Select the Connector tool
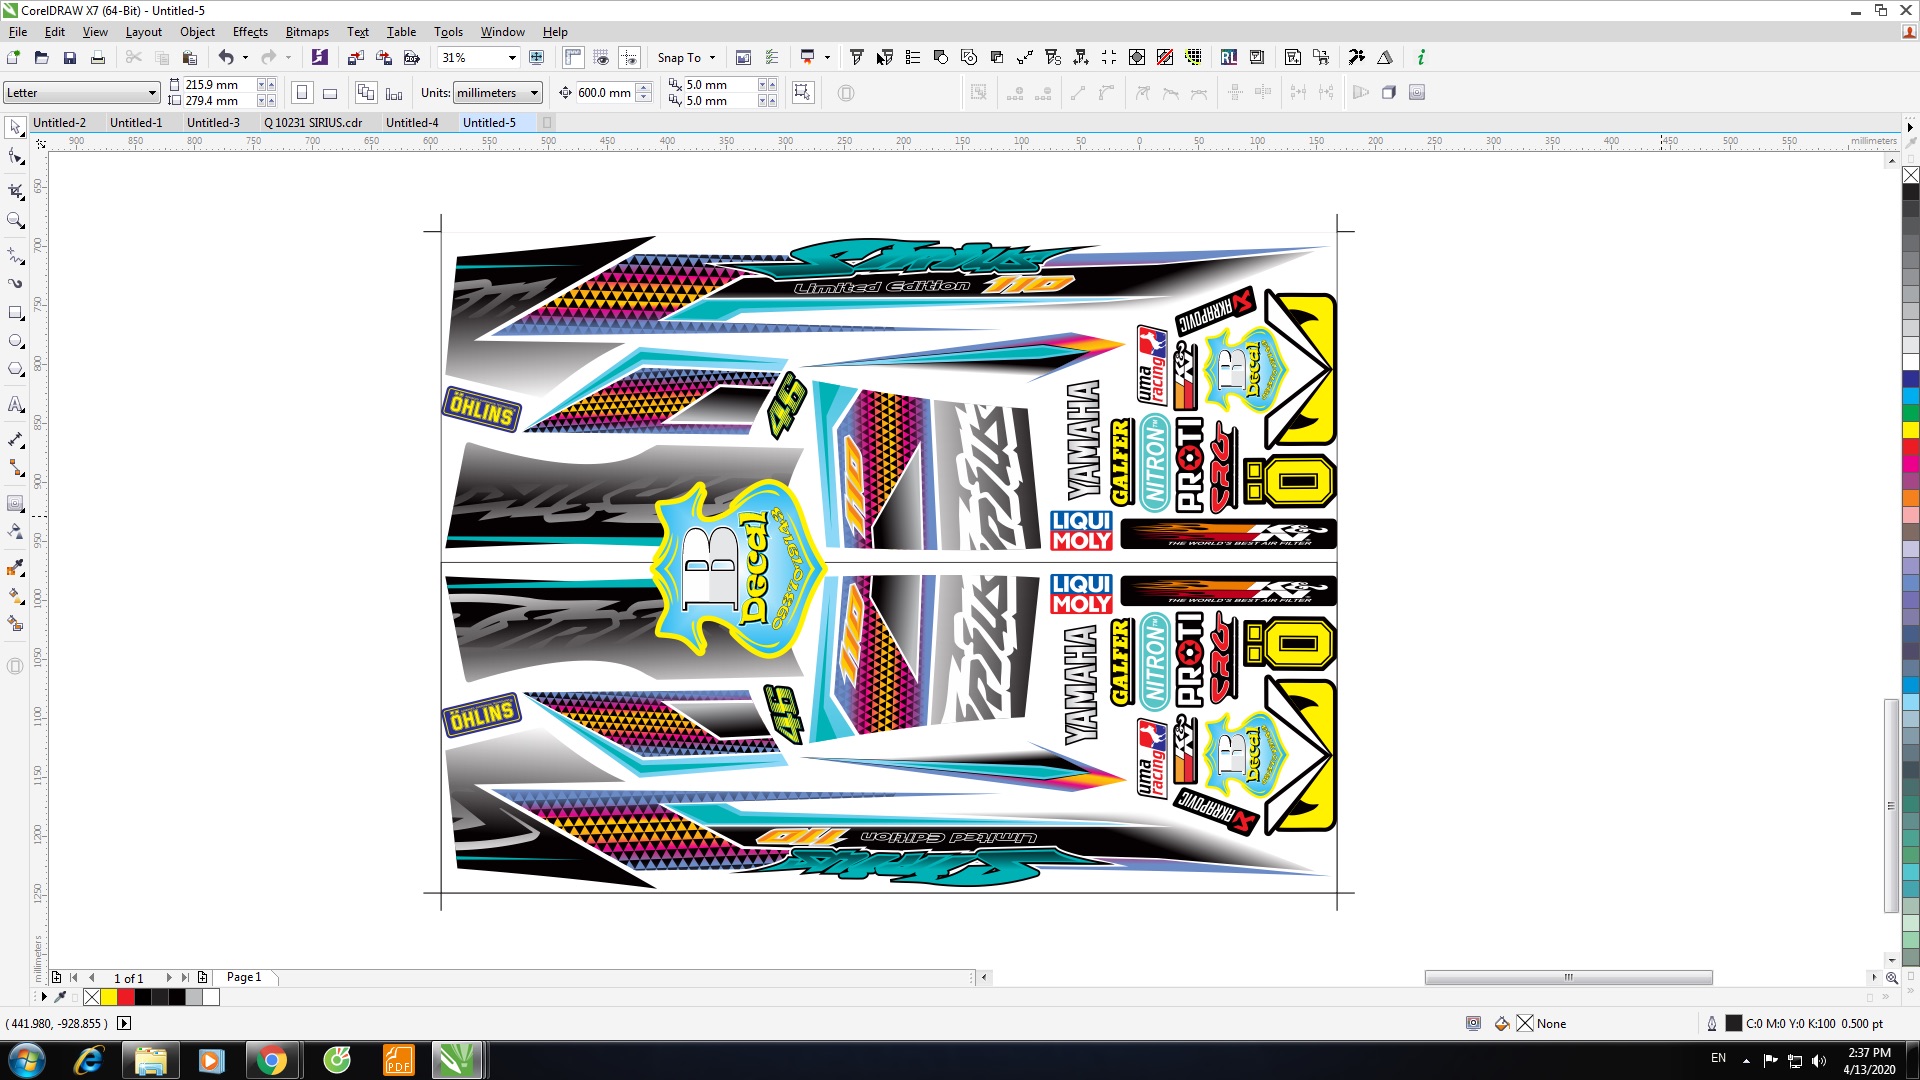The height and width of the screenshot is (1080, 1920). [15, 467]
